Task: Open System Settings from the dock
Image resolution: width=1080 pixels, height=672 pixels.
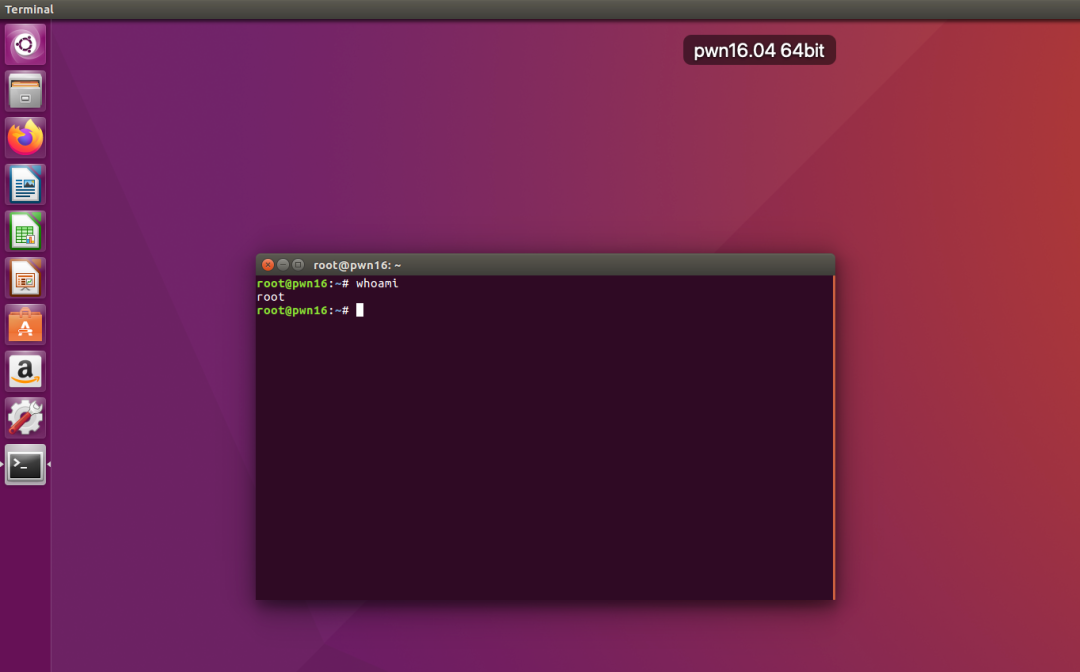Action: [24, 417]
